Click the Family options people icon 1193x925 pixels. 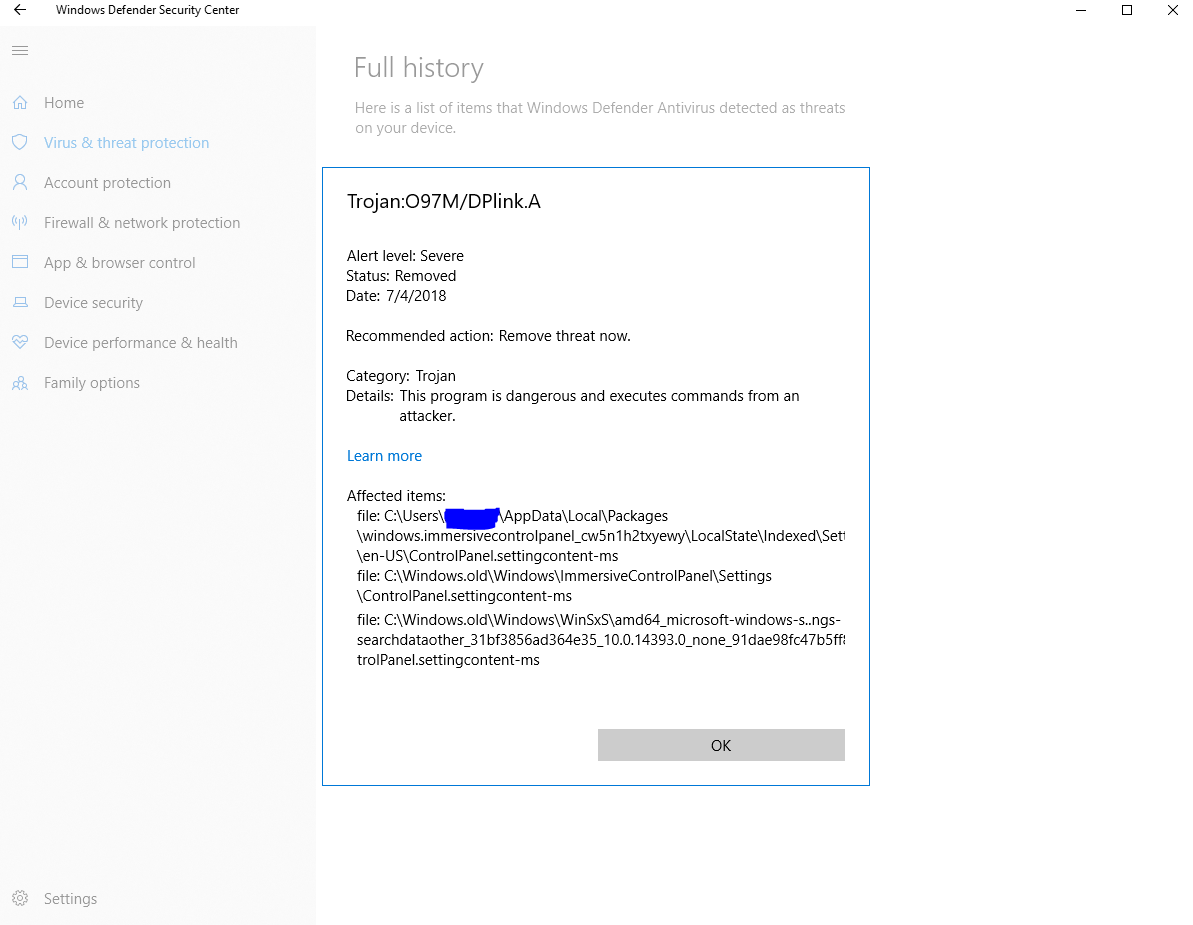pos(21,383)
